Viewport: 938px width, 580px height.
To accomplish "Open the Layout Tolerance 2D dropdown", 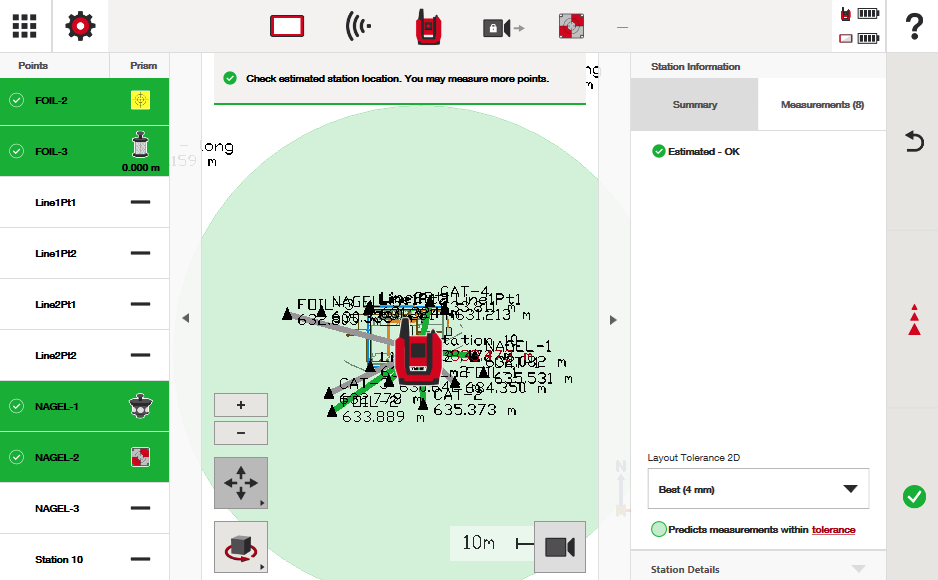I will 758,489.
